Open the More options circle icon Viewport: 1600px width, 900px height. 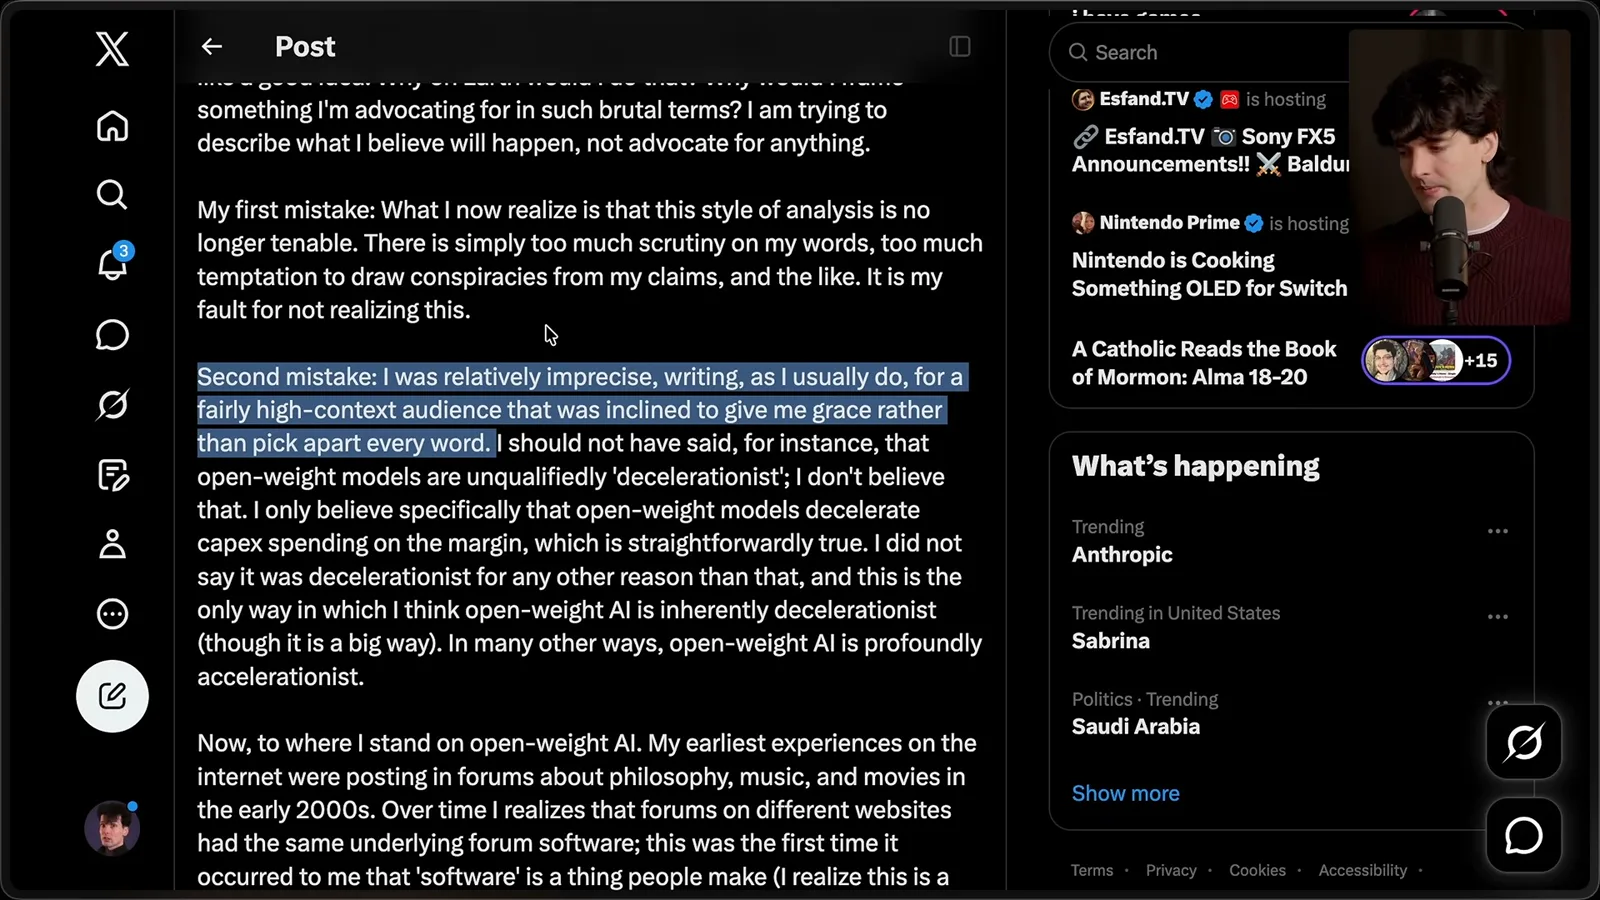[x=112, y=613]
